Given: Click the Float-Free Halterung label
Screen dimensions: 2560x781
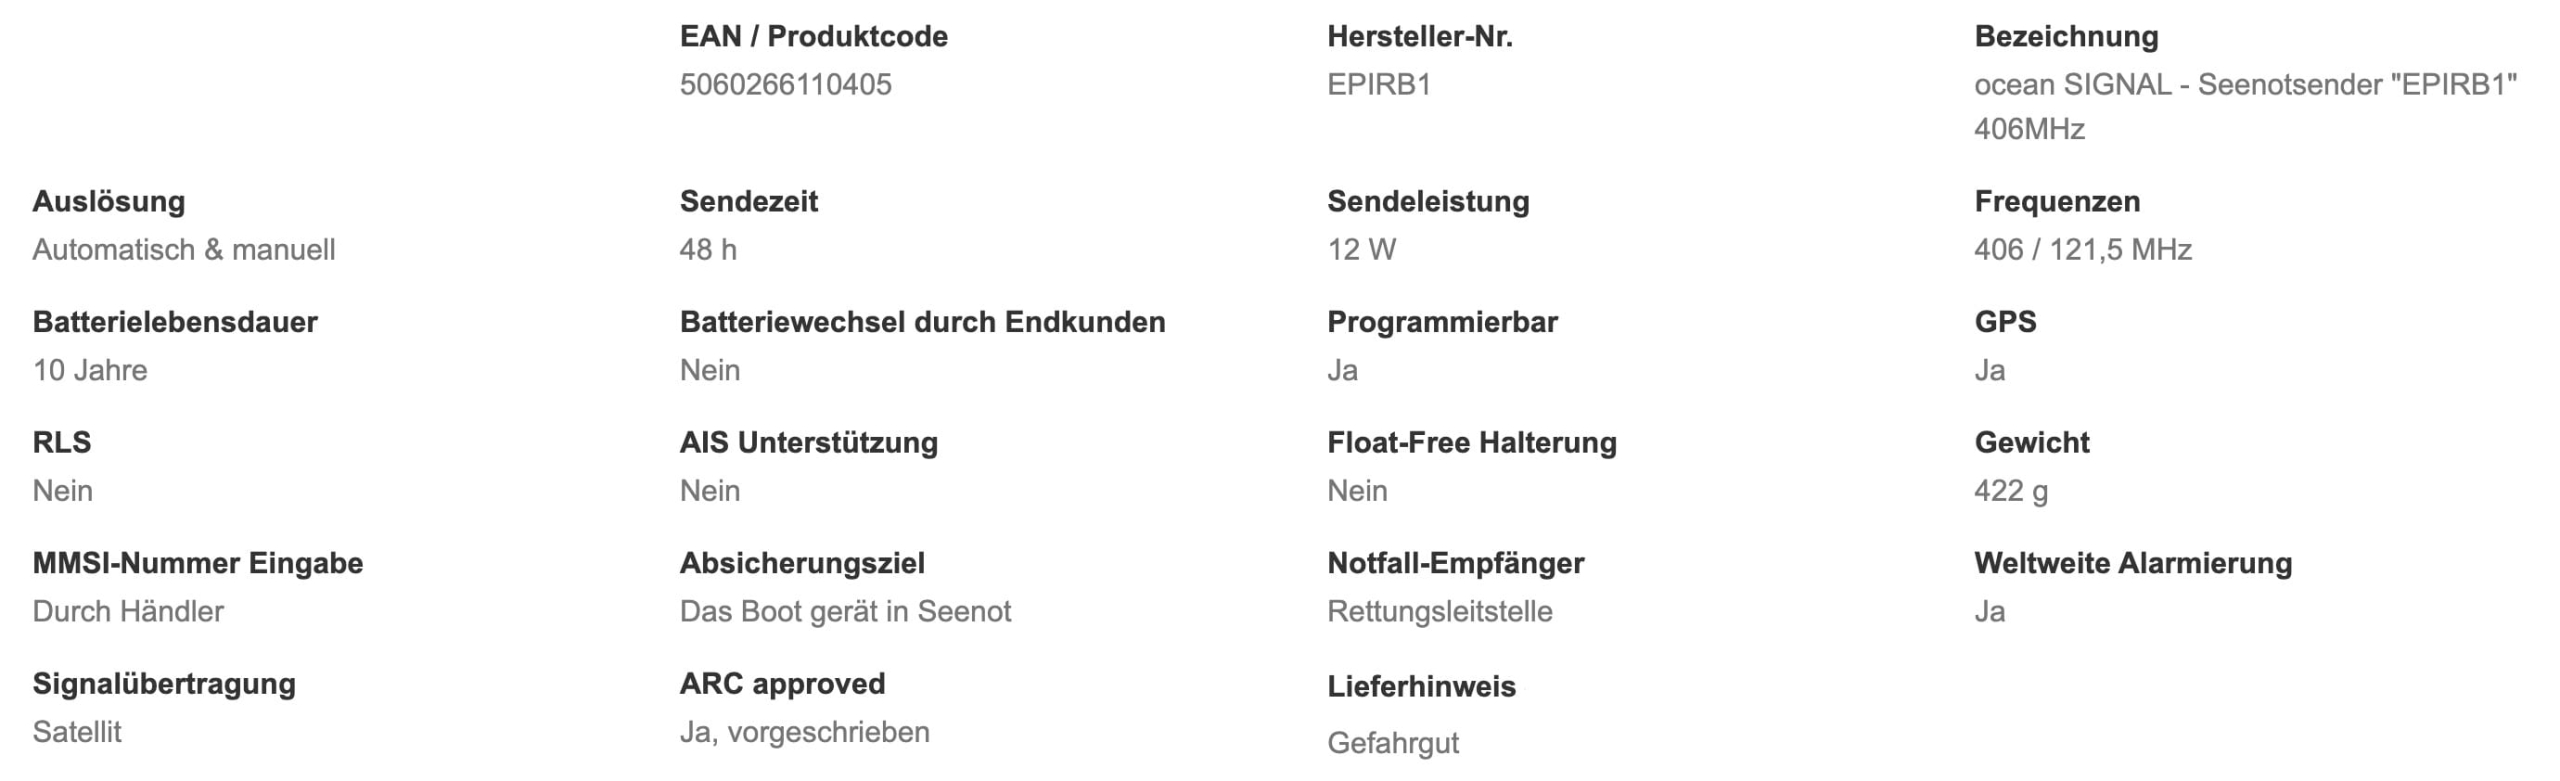Looking at the screenshot, I should [x=1471, y=443].
